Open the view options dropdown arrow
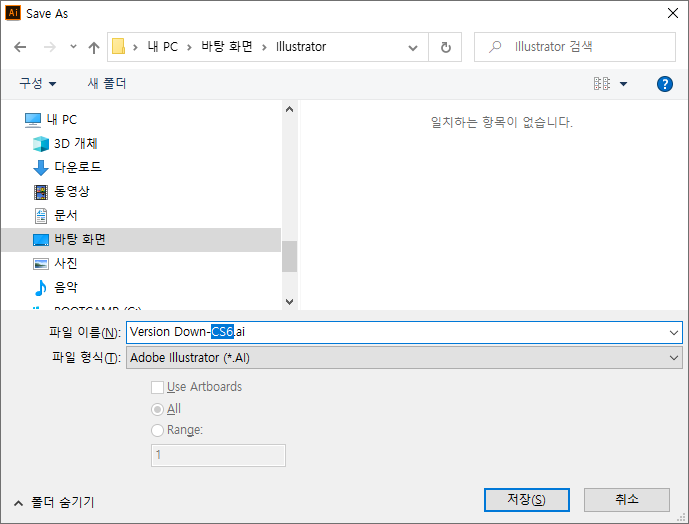The height and width of the screenshot is (524, 689). pos(624,84)
